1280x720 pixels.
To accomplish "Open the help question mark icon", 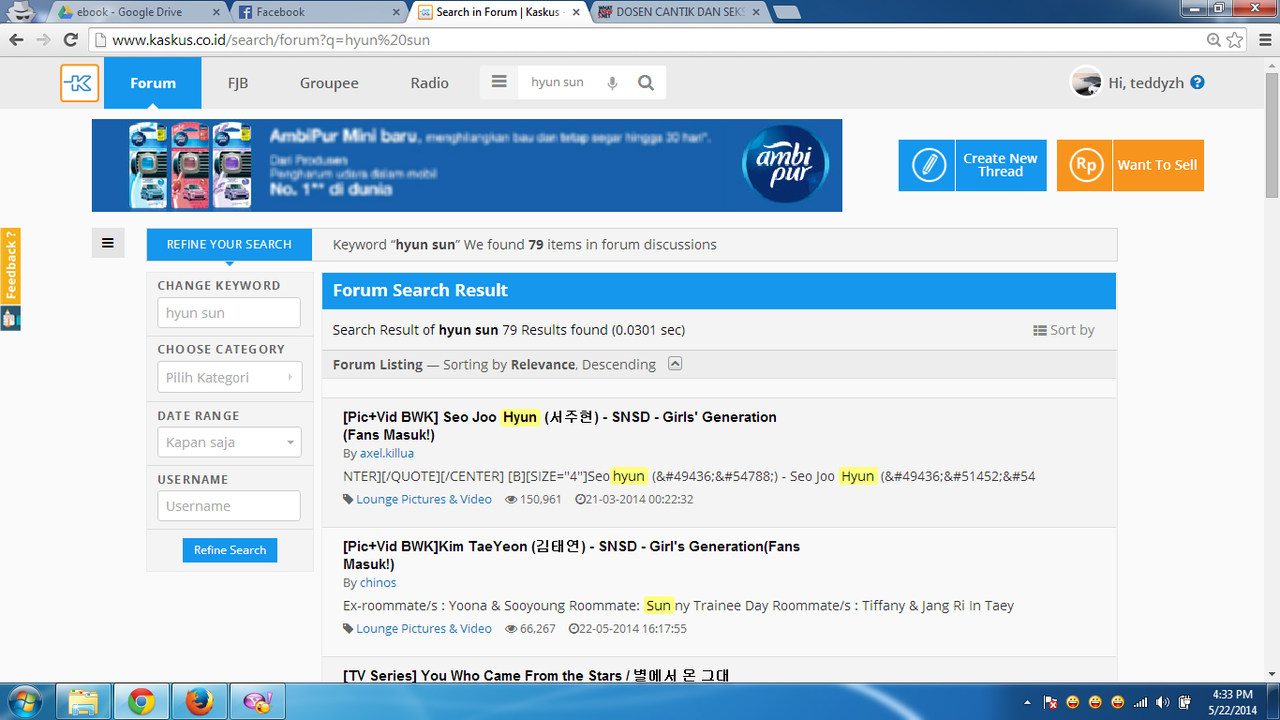I will point(1197,83).
